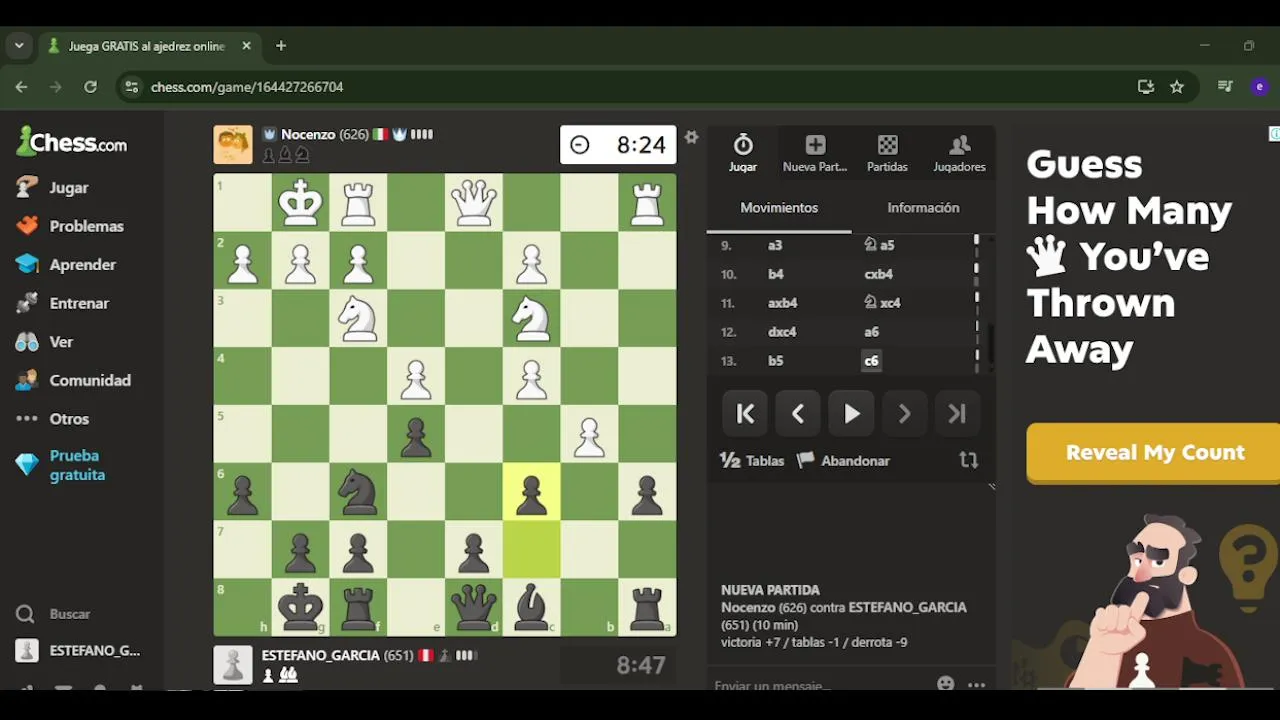Select move dxc4 in move list
Screen dimensions: 1280x720
(x=782, y=332)
